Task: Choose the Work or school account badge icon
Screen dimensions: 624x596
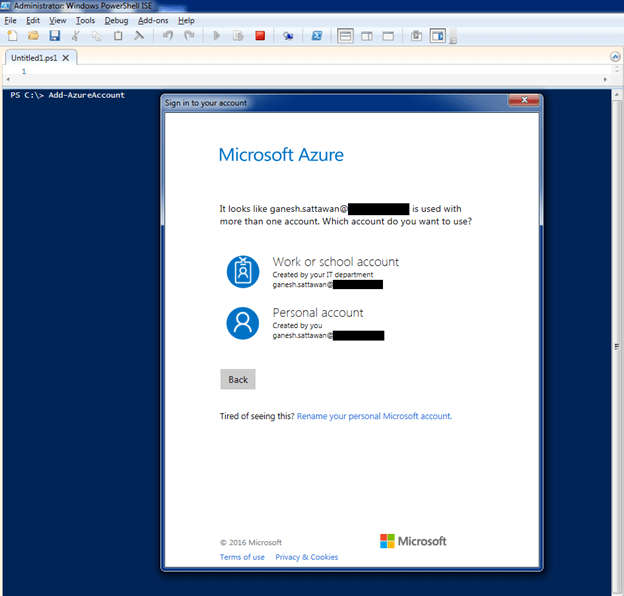Action: tap(243, 272)
